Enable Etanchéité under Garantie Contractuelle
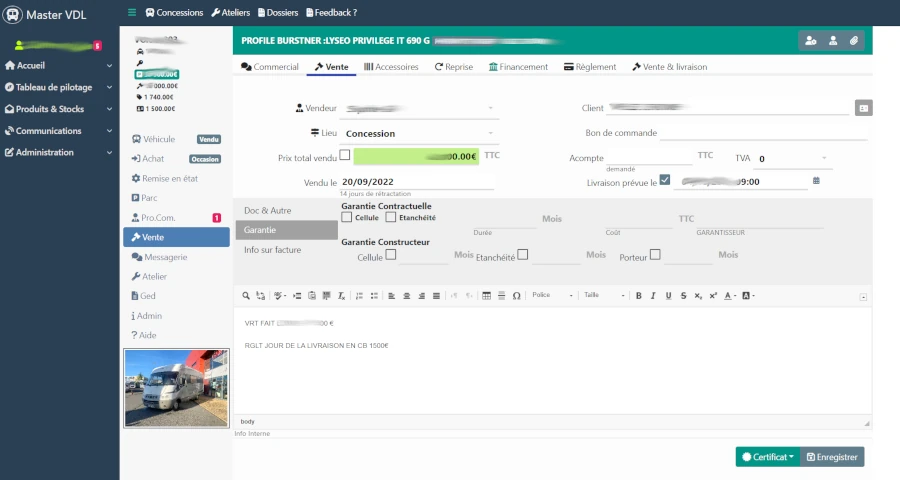This screenshot has width=900, height=480. [391, 217]
